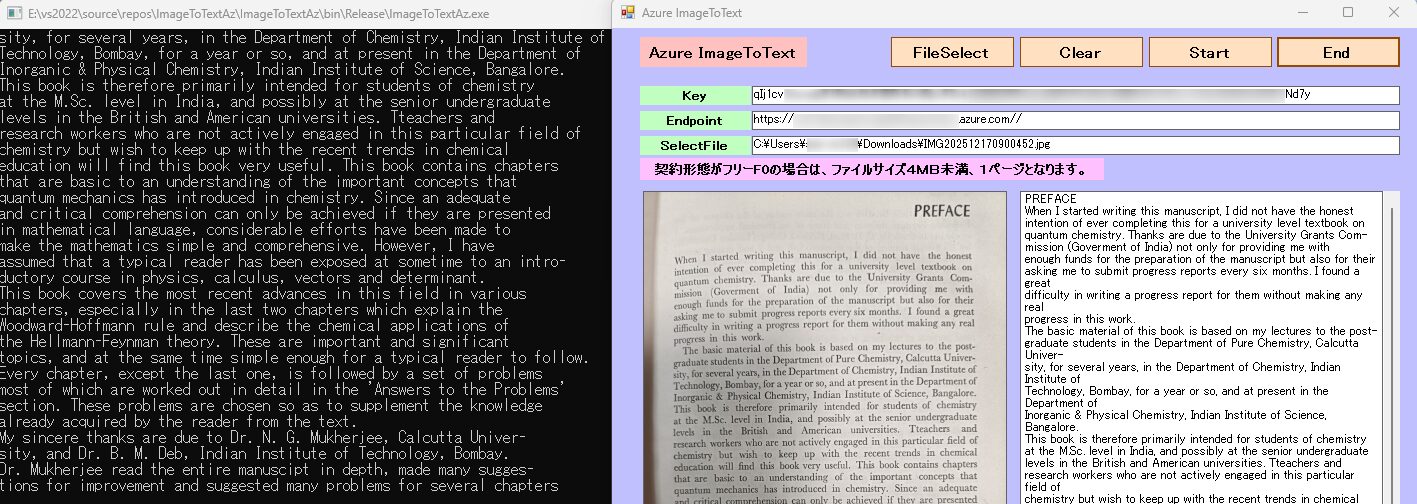Click the green Endpoint label
This screenshot has width=1417, height=504.
(694, 121)
